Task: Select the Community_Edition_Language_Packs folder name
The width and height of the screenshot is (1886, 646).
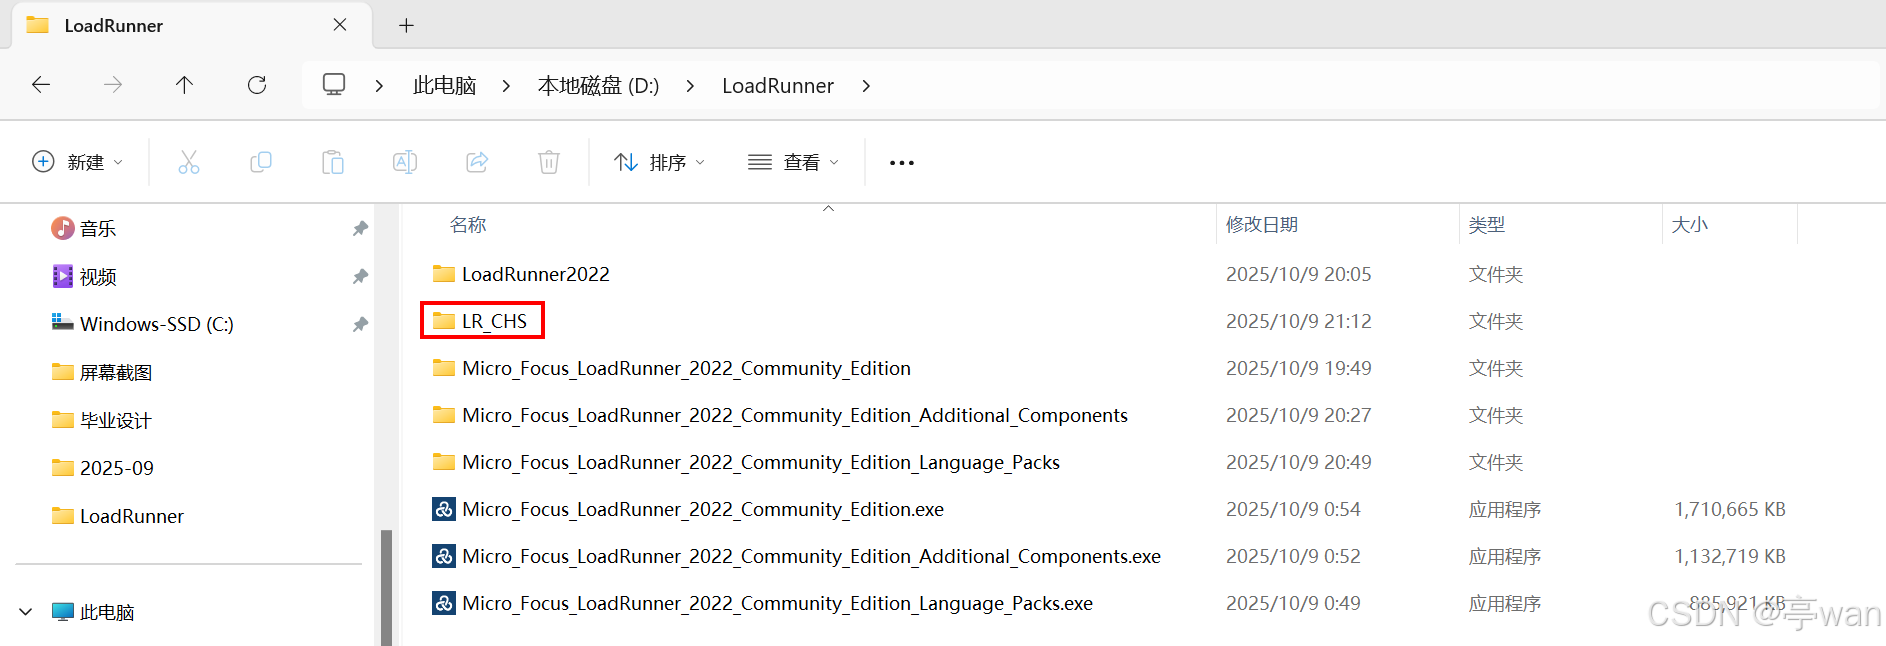Action: (x=761, y=462)
